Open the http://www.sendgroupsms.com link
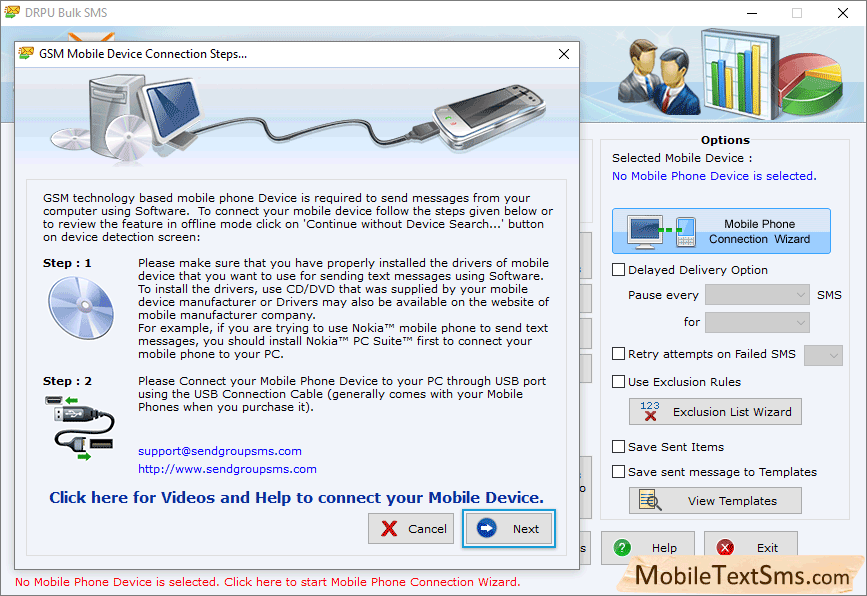Viewport: 867px width, 596px height. [227, 469]
